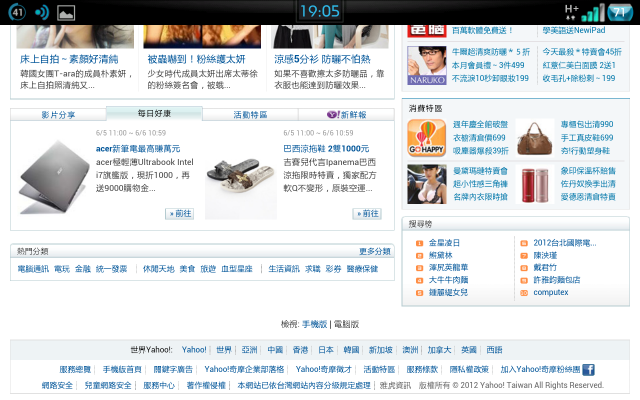Tap the blue battery 71 icon

tap(620, 12)
